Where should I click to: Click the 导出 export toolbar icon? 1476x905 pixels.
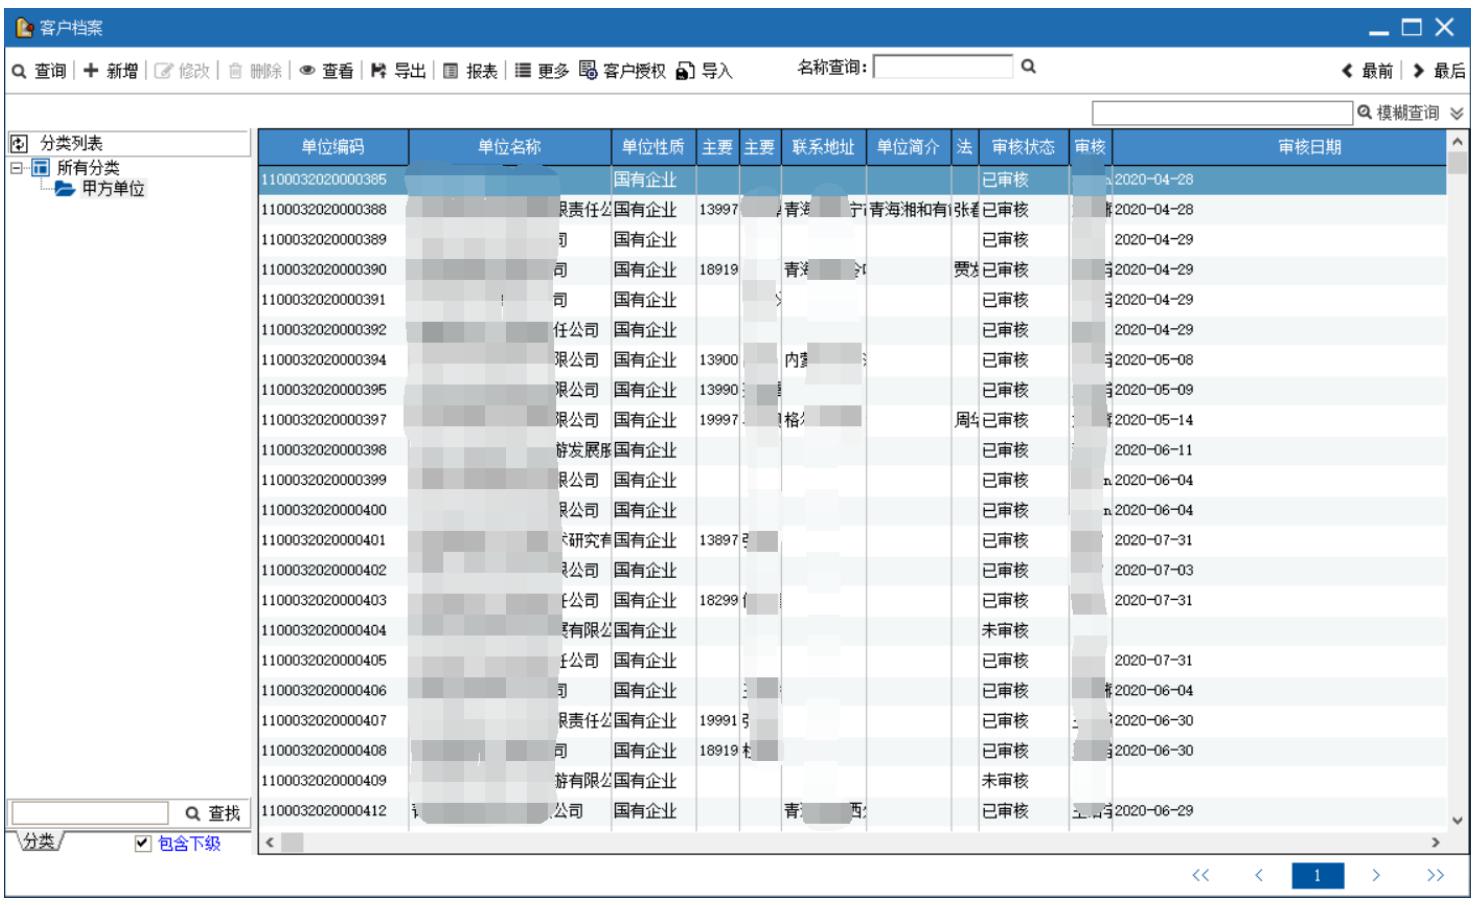378,71
